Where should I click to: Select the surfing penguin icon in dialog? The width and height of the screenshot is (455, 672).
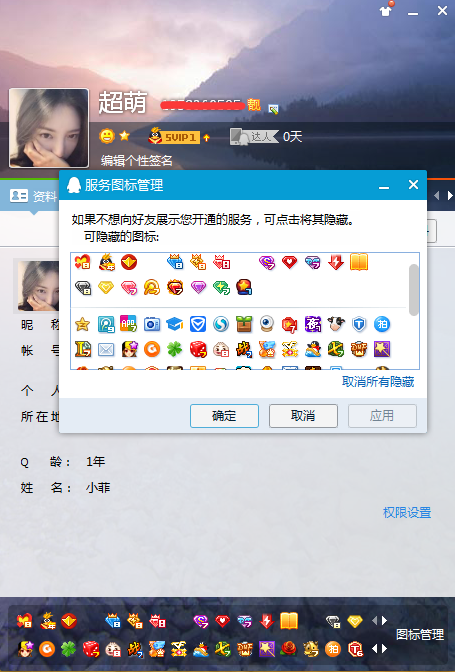[x=313, y=349]
